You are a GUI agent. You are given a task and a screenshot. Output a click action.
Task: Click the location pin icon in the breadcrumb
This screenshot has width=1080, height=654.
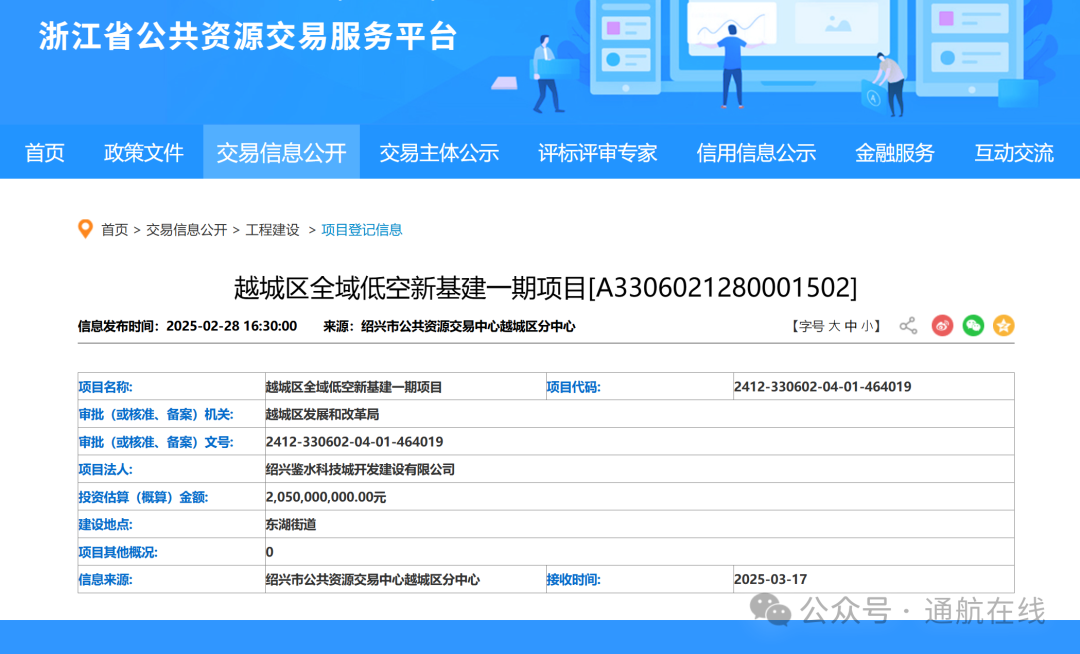pyautogui.click(x=85, y=228)
